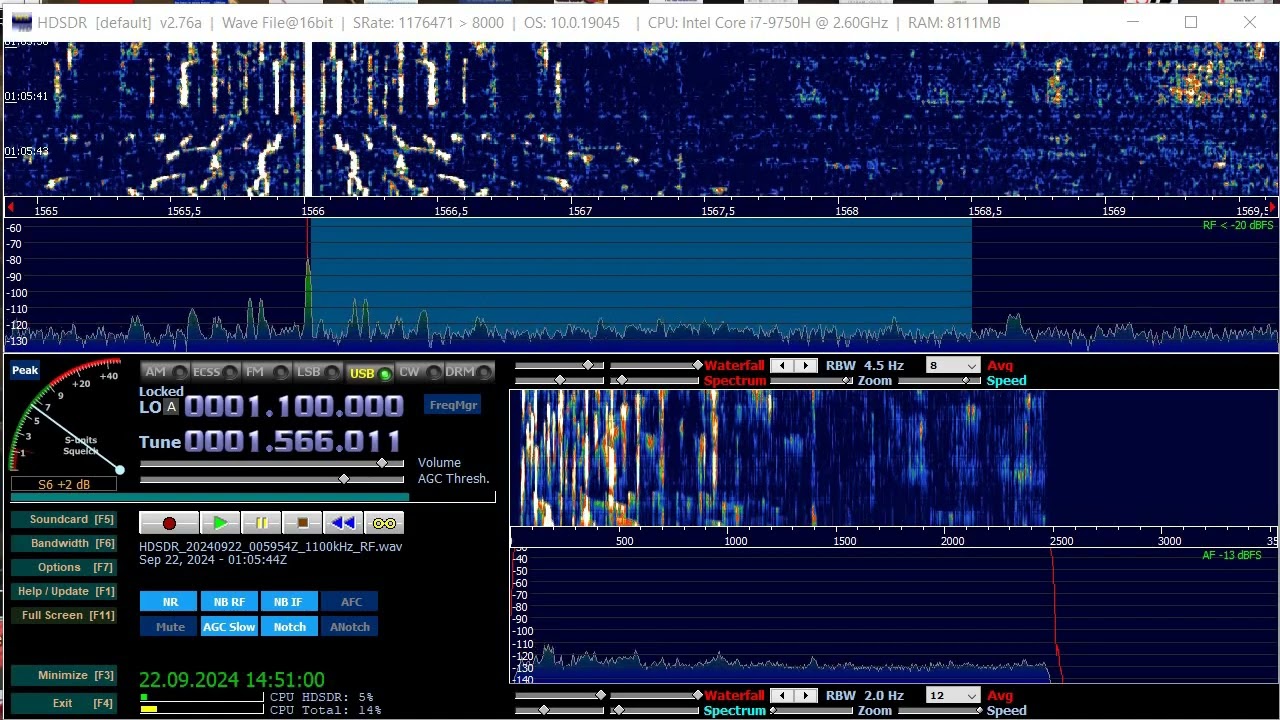Enable the ANotch auto notch button
1280x720 pixels.
350,627
